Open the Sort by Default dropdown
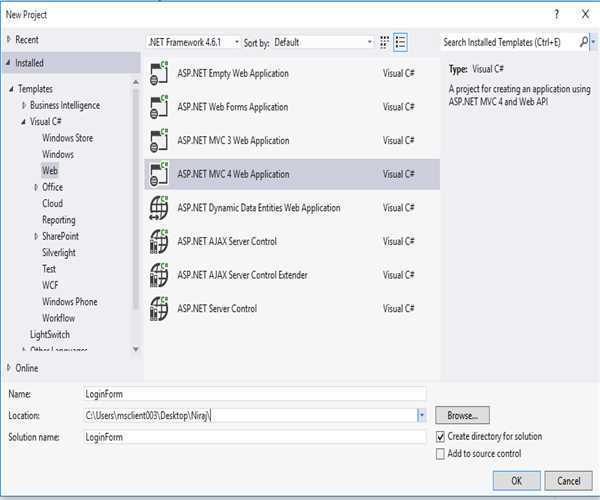Viewport: 600px width, 500px height. click(369, 43)
